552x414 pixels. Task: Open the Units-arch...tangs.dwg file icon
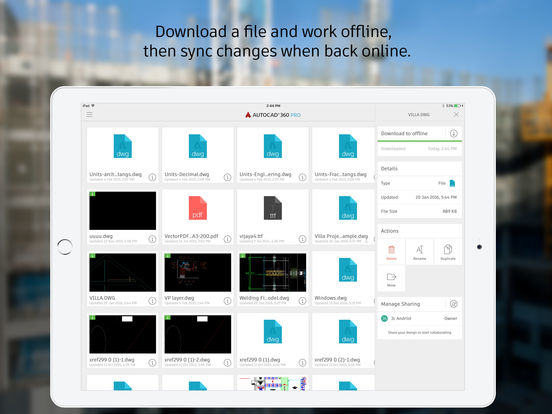click(x=123, y=146)
